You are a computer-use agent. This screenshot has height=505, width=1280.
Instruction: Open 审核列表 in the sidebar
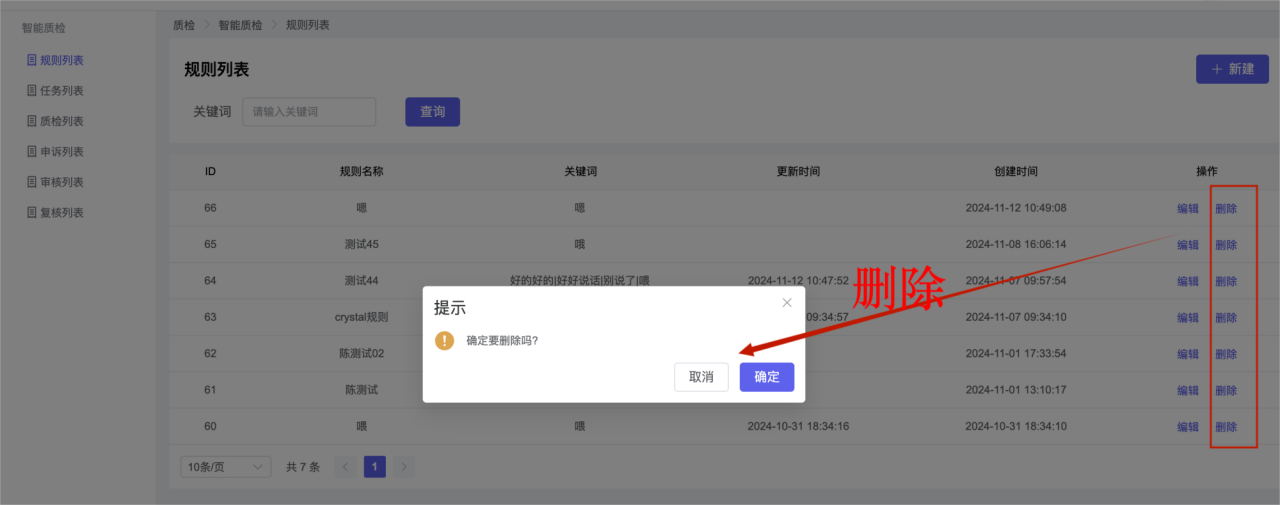pos(61,182)
